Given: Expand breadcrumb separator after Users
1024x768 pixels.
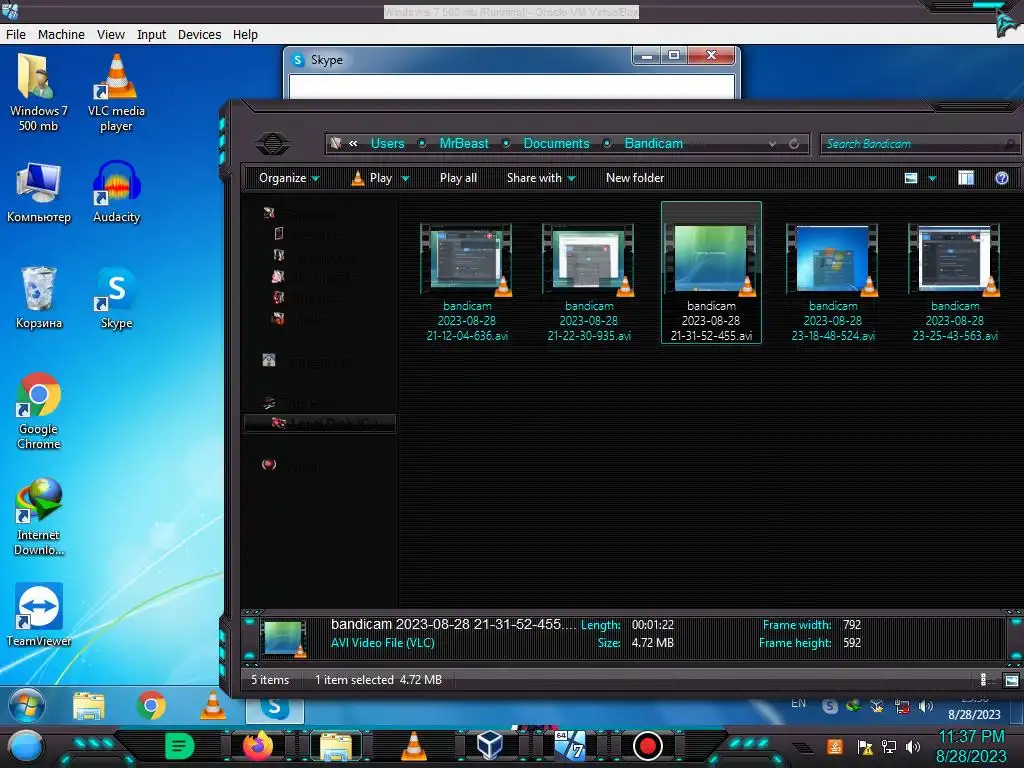Looking at the screenshot, I should [x=422, y=143].
